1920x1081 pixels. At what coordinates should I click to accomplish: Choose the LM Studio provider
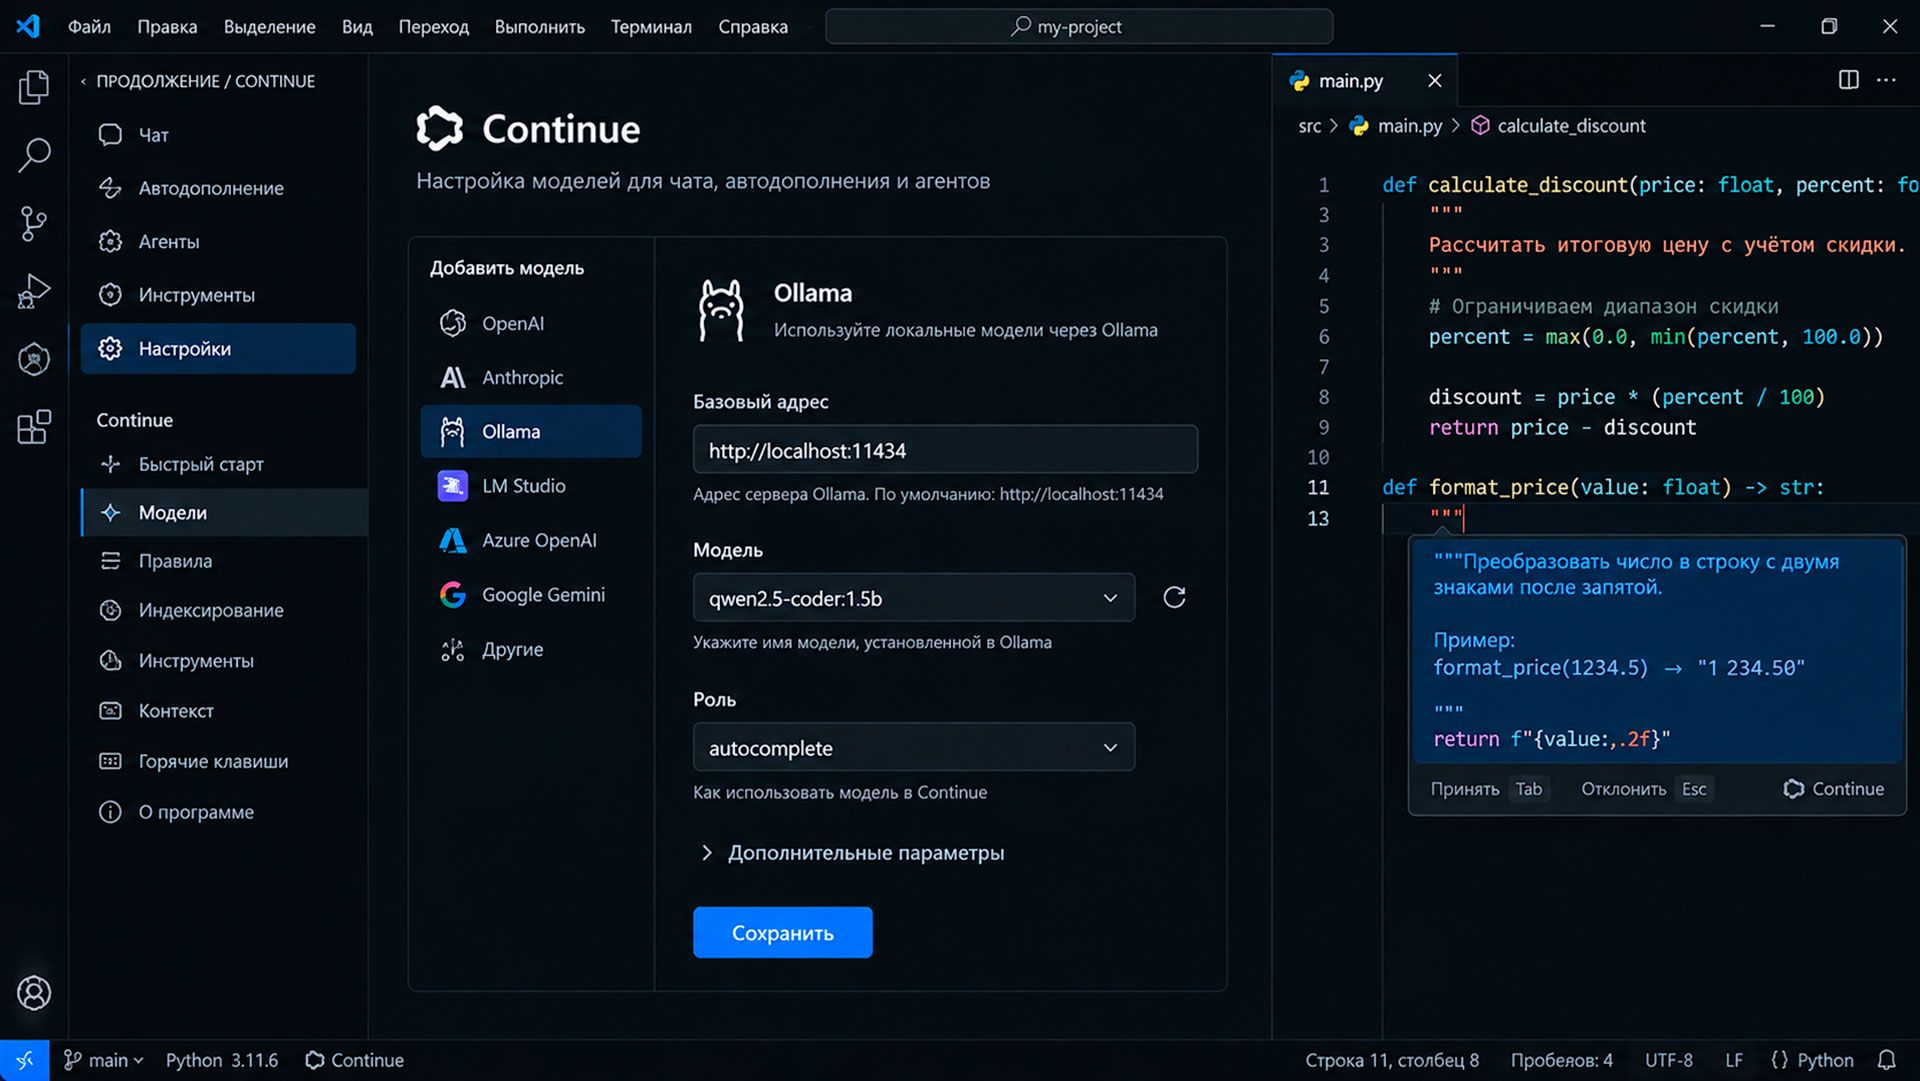(x=531, y=486)
